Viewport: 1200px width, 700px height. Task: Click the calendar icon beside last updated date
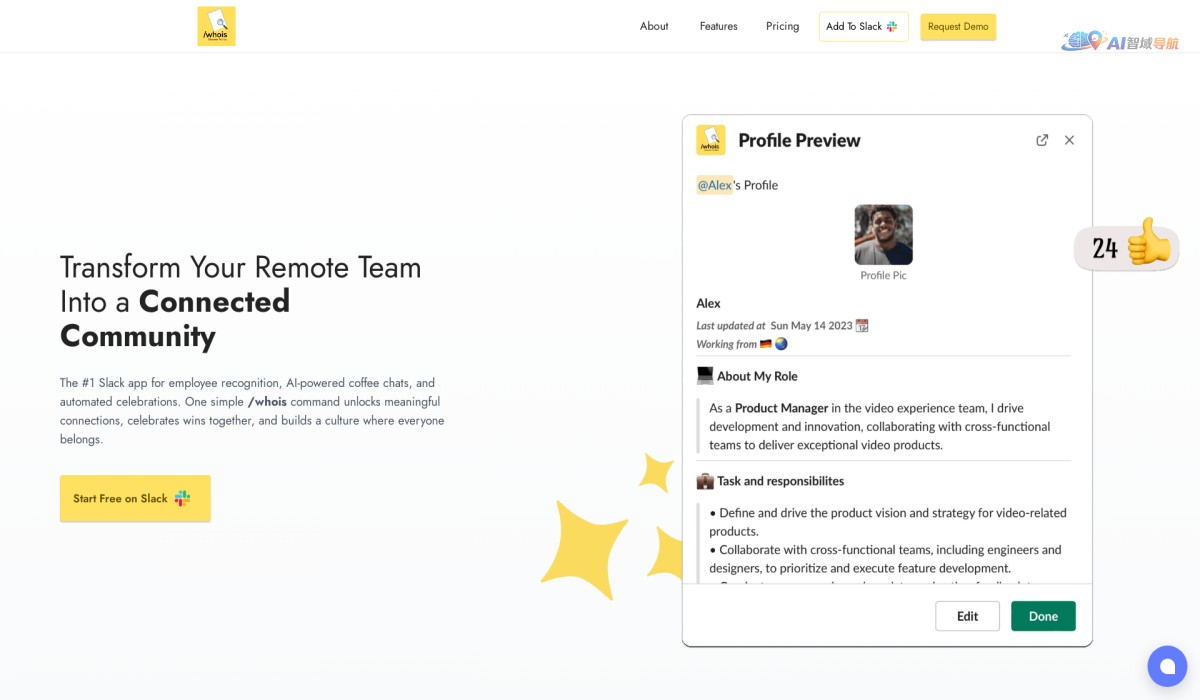(862, 326)
